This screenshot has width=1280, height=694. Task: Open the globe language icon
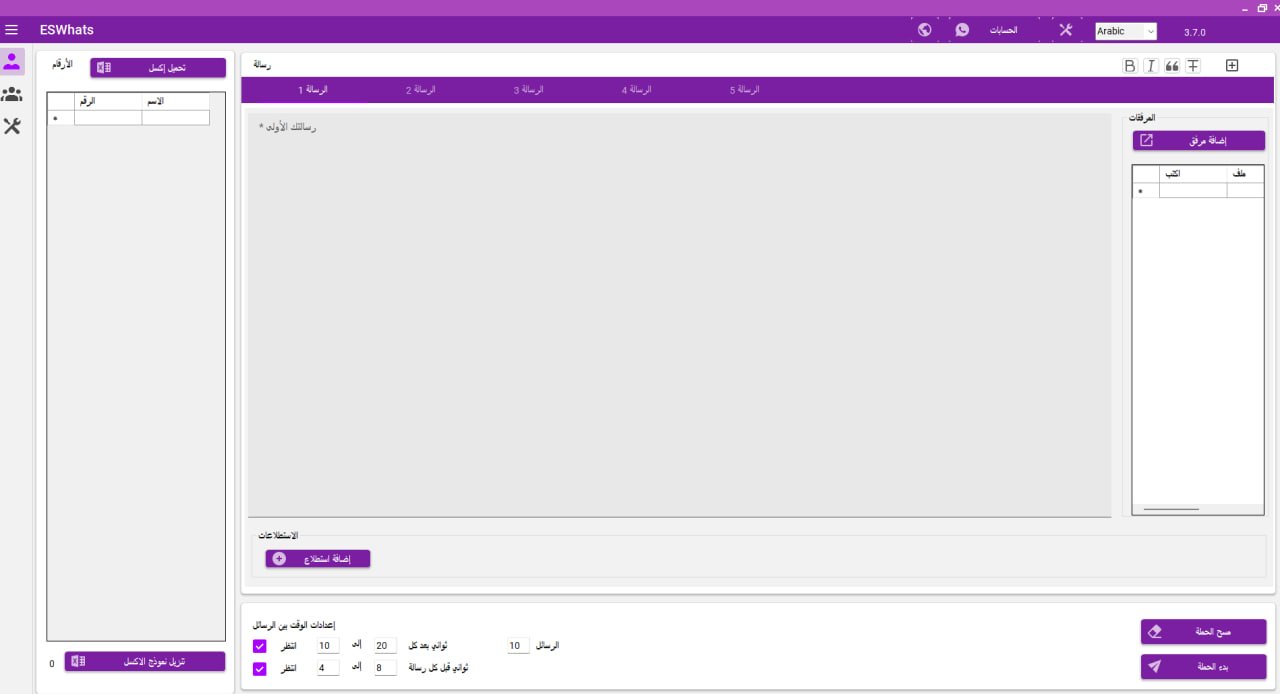click(924, 30)
